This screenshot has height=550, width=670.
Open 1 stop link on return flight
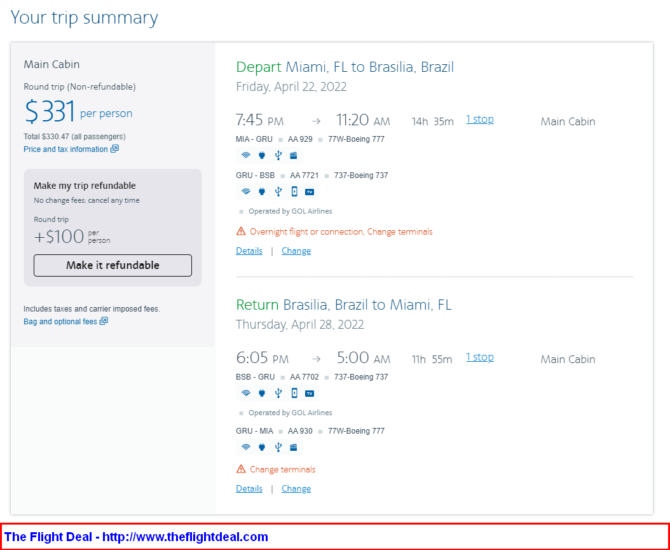480,357
